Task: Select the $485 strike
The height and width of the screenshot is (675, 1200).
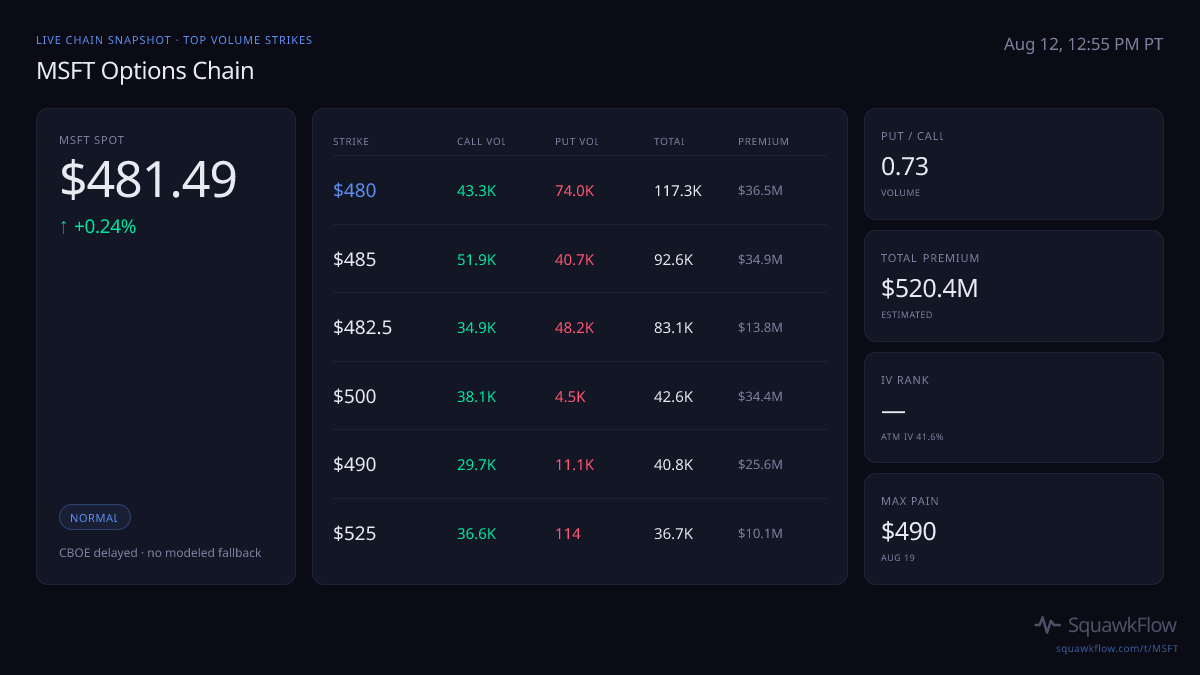Action: [355, 259]
